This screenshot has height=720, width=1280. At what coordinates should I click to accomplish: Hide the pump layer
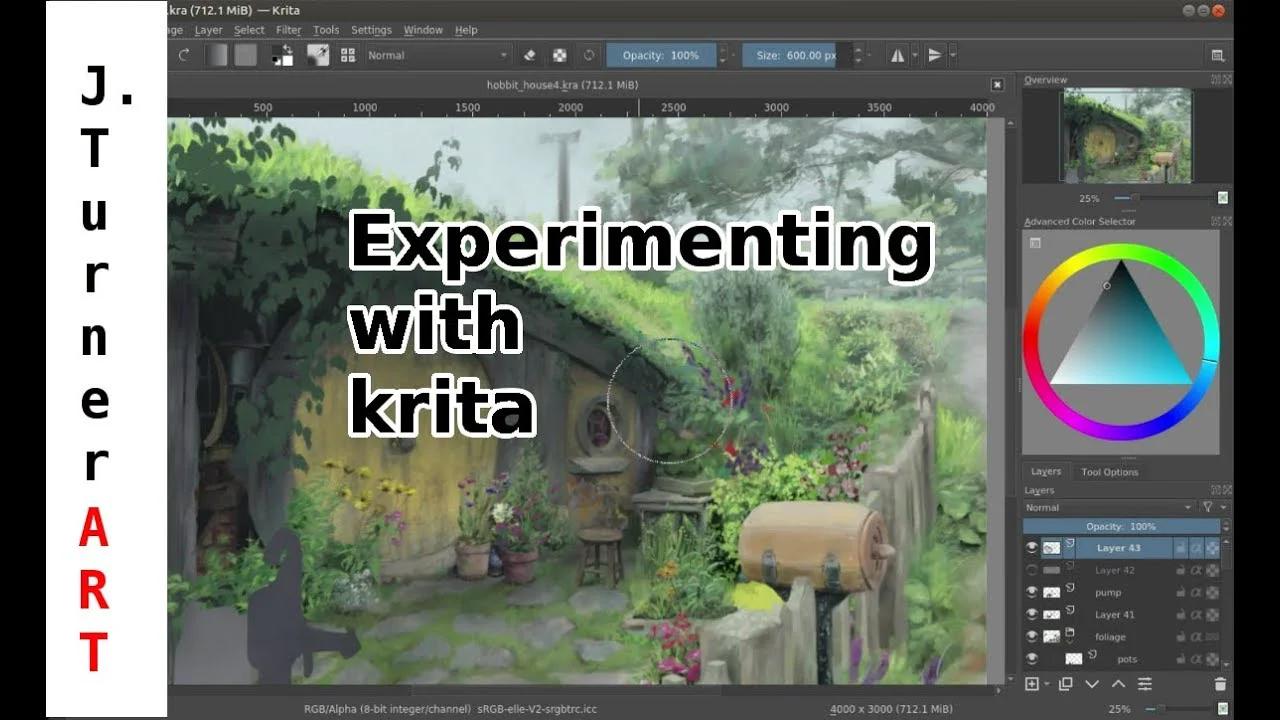click(x=1031, y=592)
